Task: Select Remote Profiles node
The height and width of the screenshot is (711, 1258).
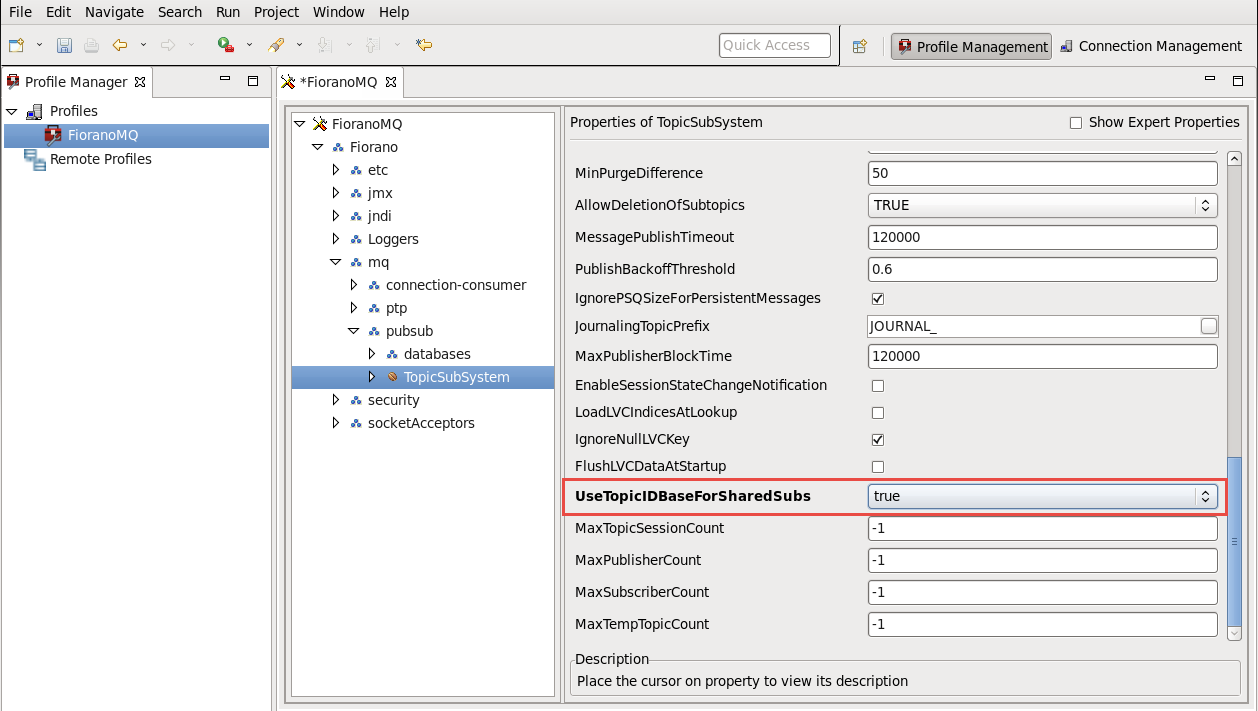Action: (x=101, y=159)
